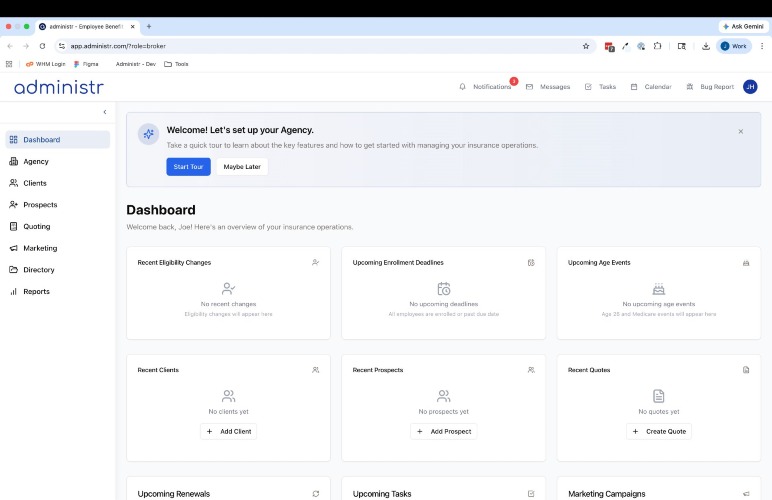This screenshot has height=500, width=772.
Task: Choose Maybe Later on welcome banner
Action: tap(242, 167)
